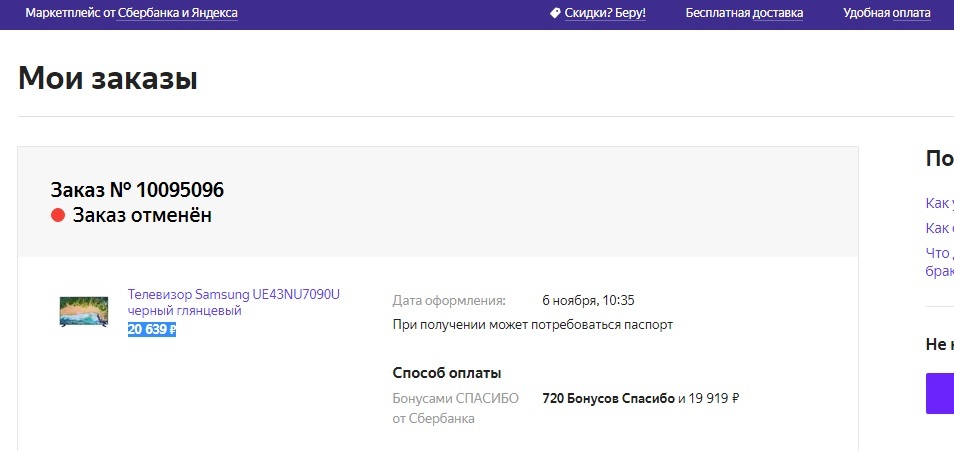Click the 'Скидки? Беру!' link
The height and width of the screenshot is (451, 954).
tap(605, 13)
